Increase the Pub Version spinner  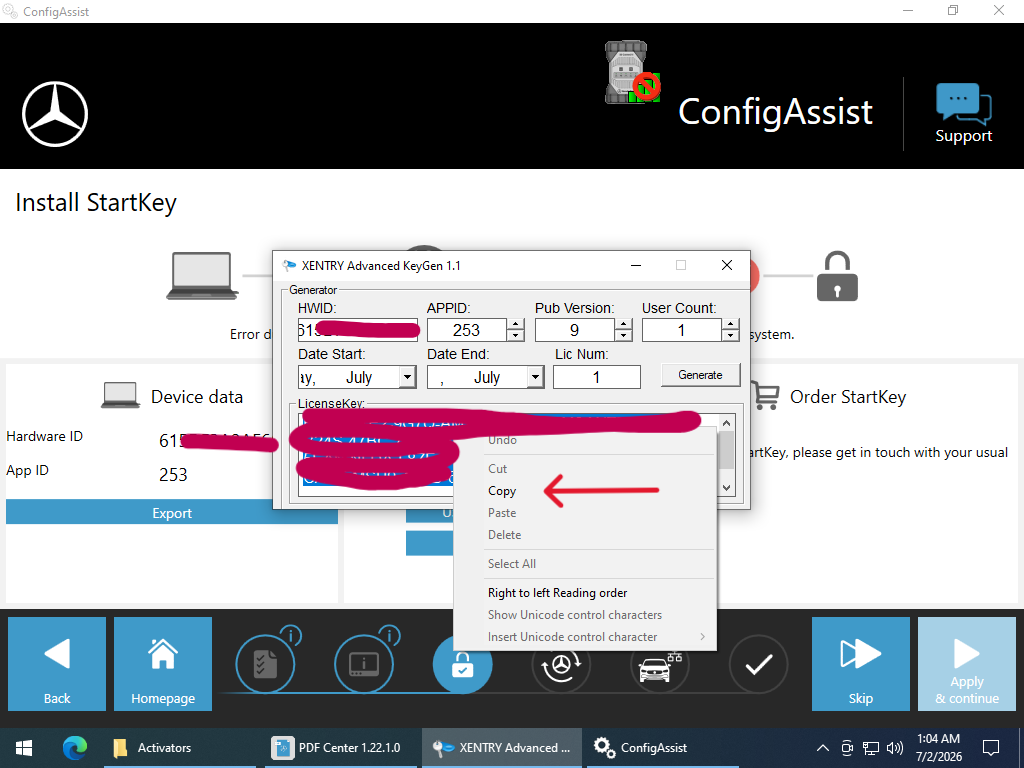point(623,324)
